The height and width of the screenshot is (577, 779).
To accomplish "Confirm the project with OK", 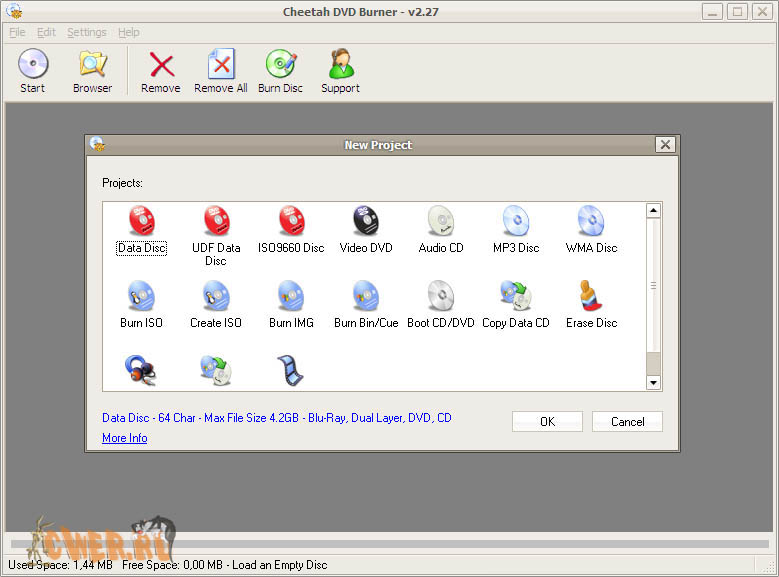I will [x=547, y=421].
